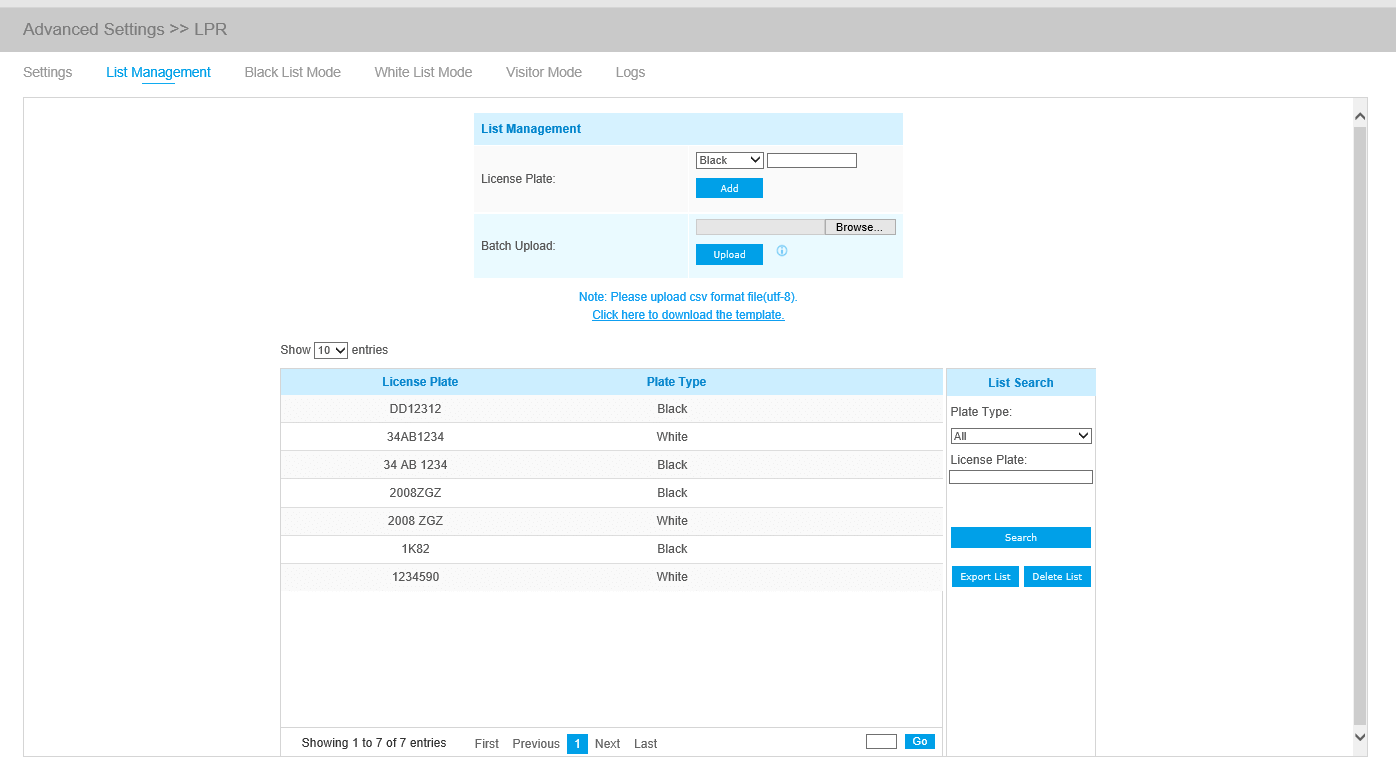The image size is (1396, 764).
Task: Click the license plate entry field beside Black
Action: pos(812,160)
